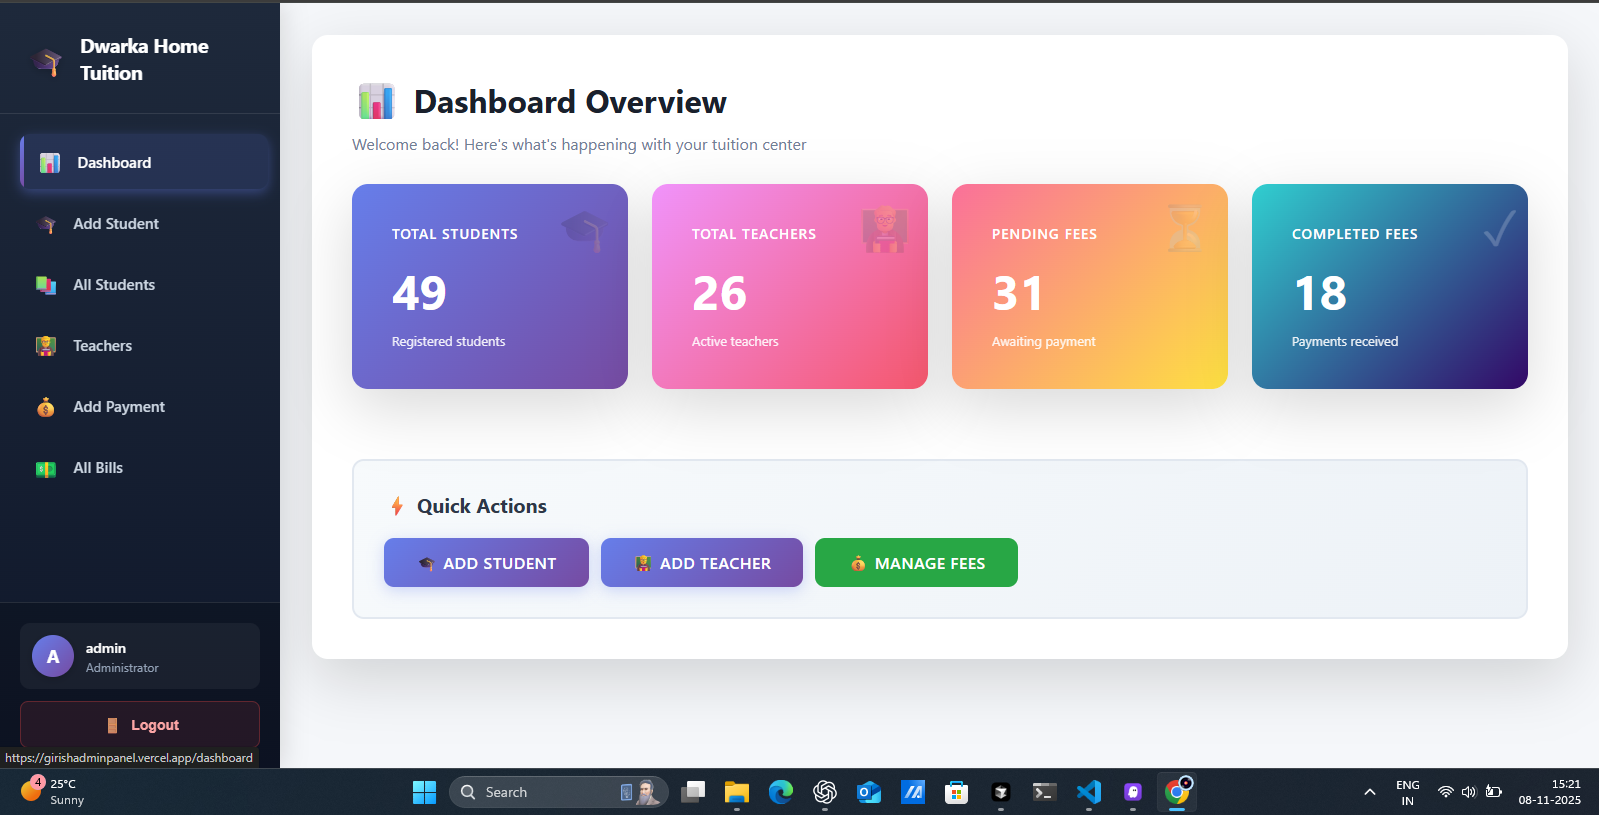Open File Explorer in the taskbar
Screen dimensions: 1599x815
pos(737,792)
